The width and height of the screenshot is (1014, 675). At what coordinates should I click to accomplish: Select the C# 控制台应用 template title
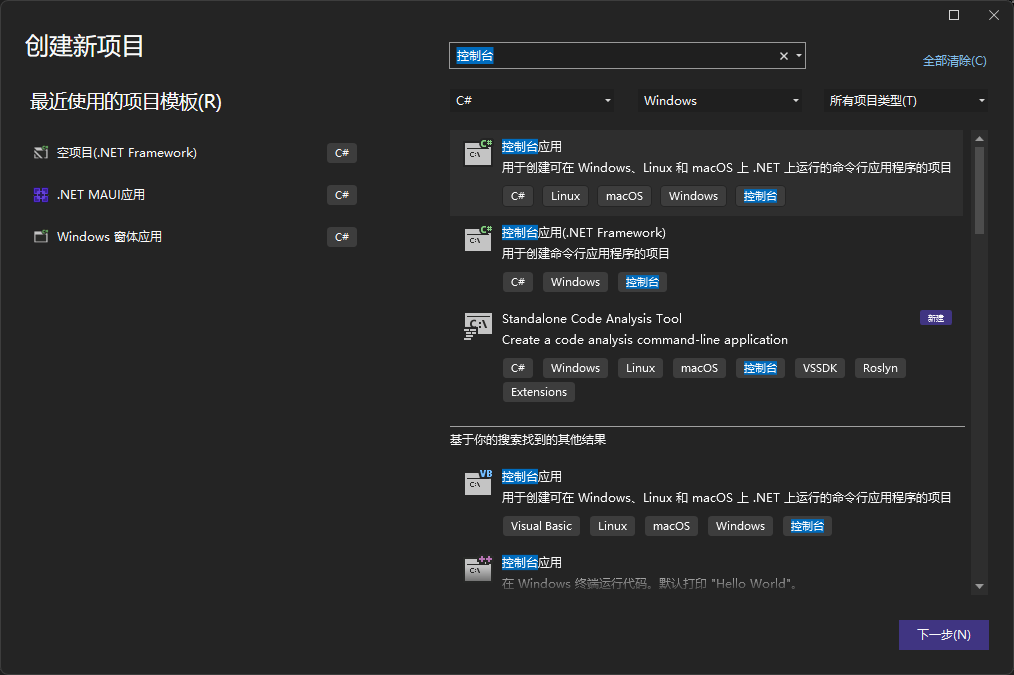(532, 147)
